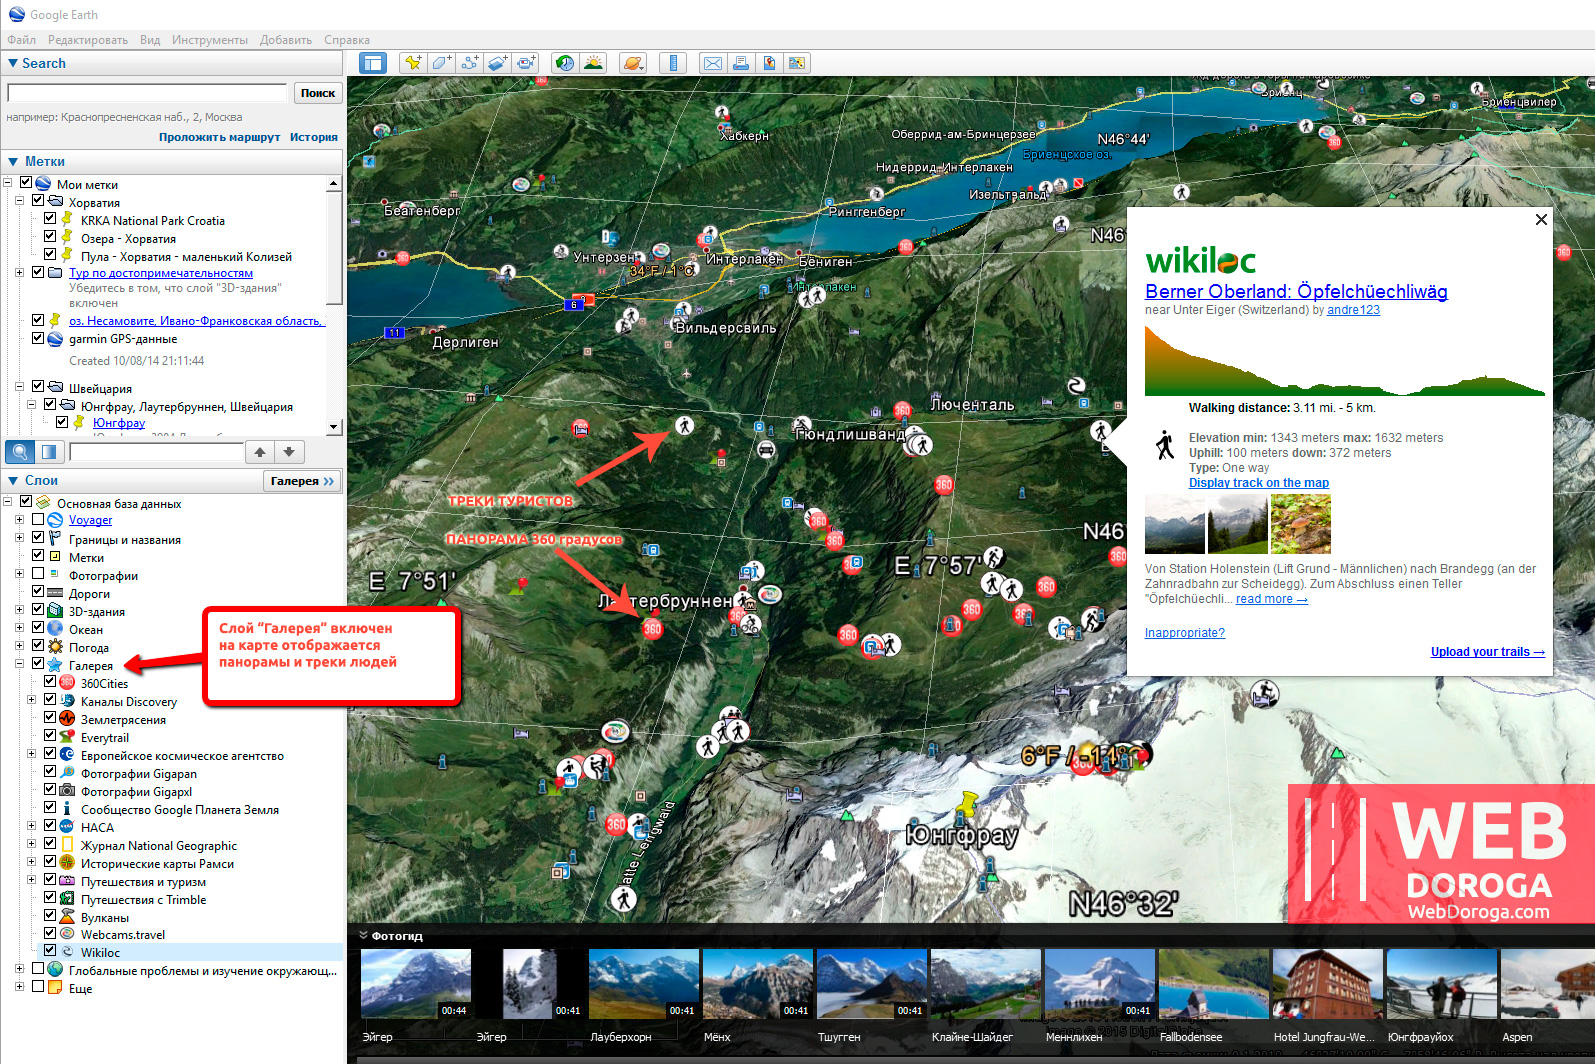Click Метки list scrollbar down arrow
1595x1064 pixels.
334,427
